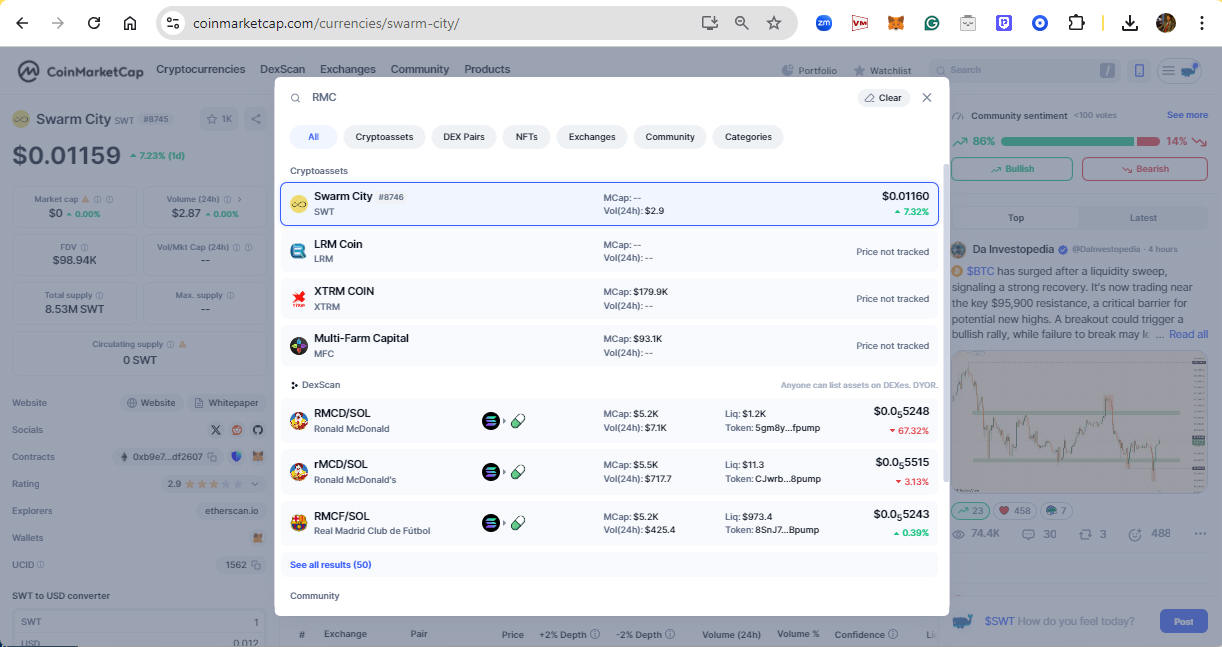Click See more on community sentiment

(x=1187, y=115)
